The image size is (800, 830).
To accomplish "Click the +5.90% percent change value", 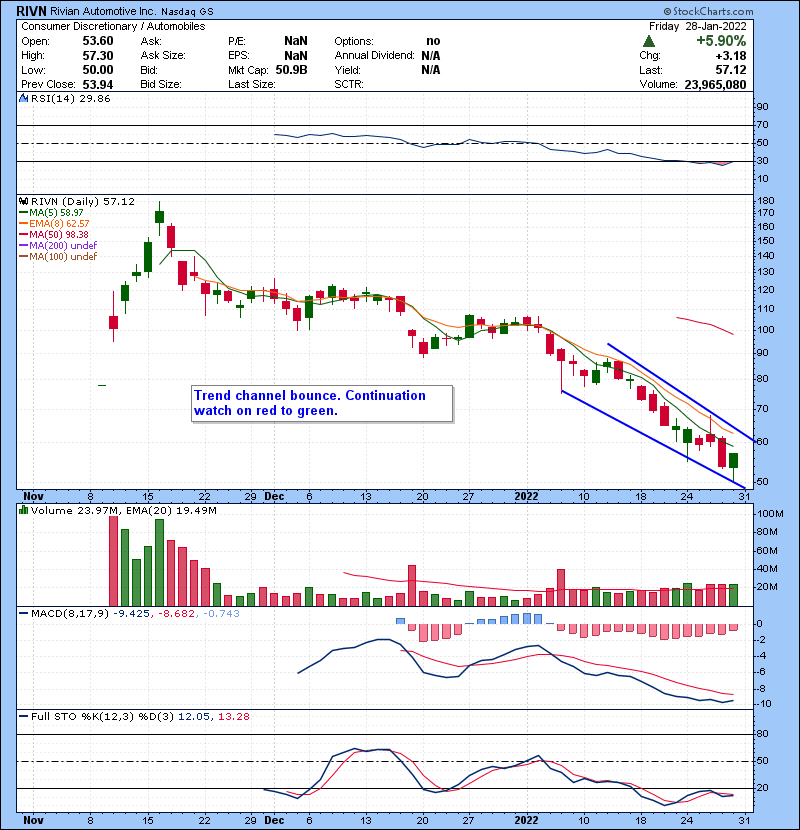I will click(721, 41).
